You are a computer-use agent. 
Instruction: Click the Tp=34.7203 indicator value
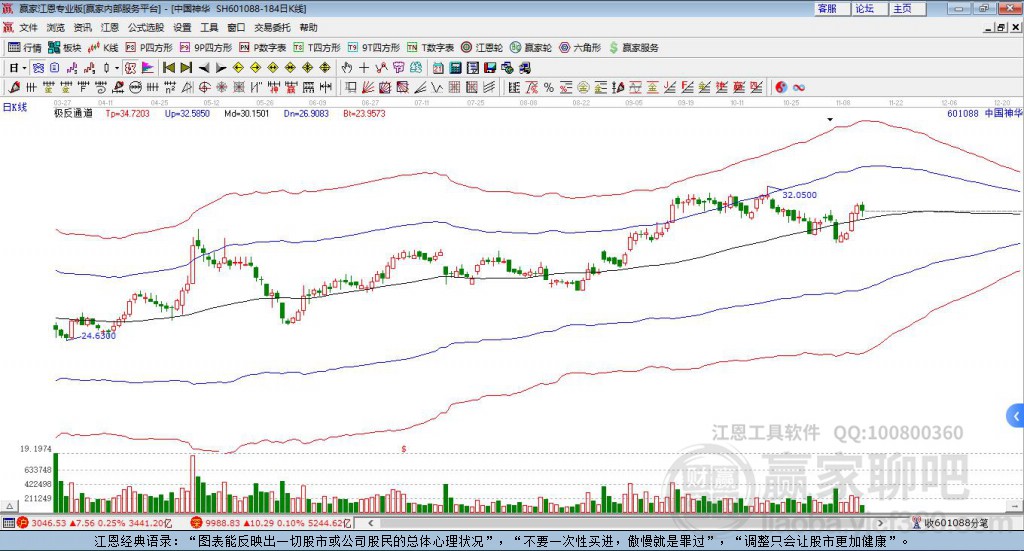(x=128, y=114)
